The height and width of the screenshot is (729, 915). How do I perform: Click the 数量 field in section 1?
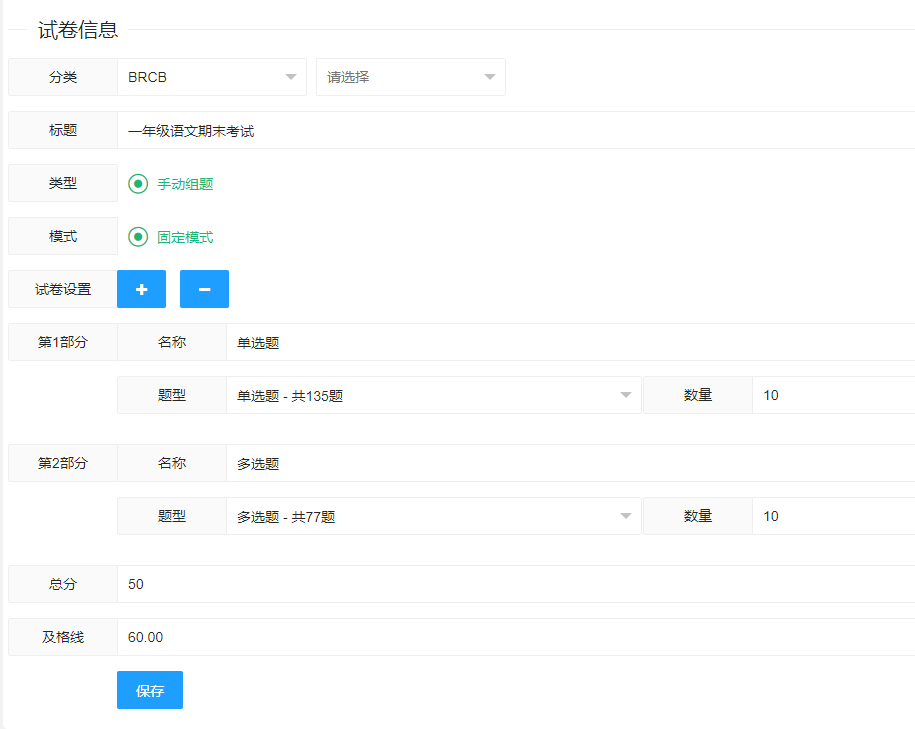(832, 396)
